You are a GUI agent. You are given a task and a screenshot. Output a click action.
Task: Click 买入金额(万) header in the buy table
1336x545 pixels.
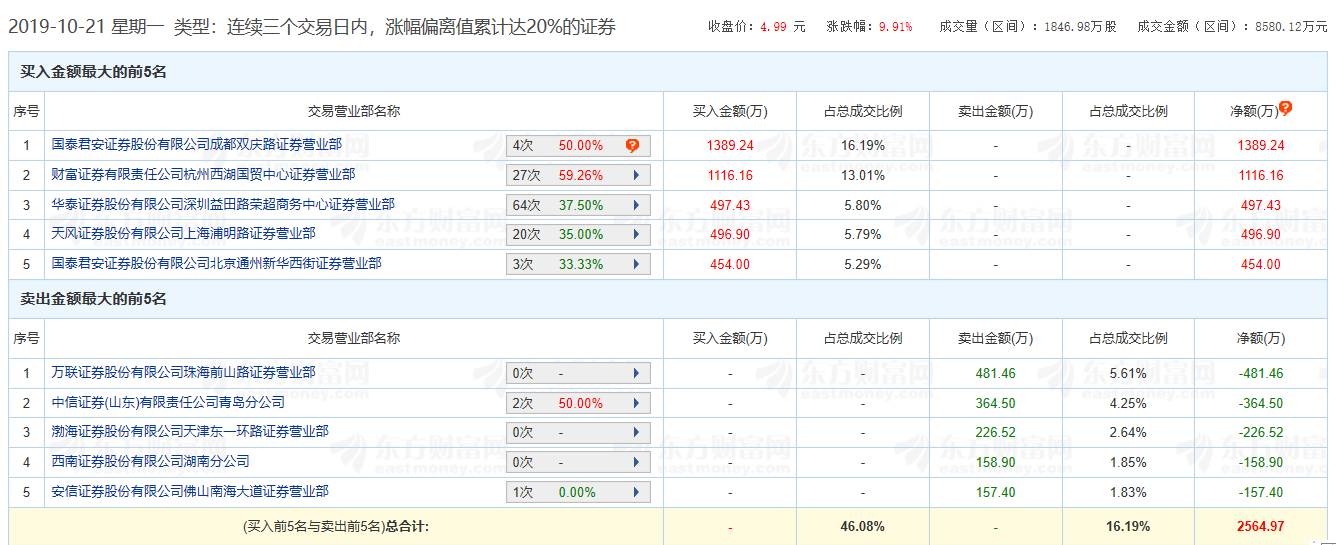730,111
